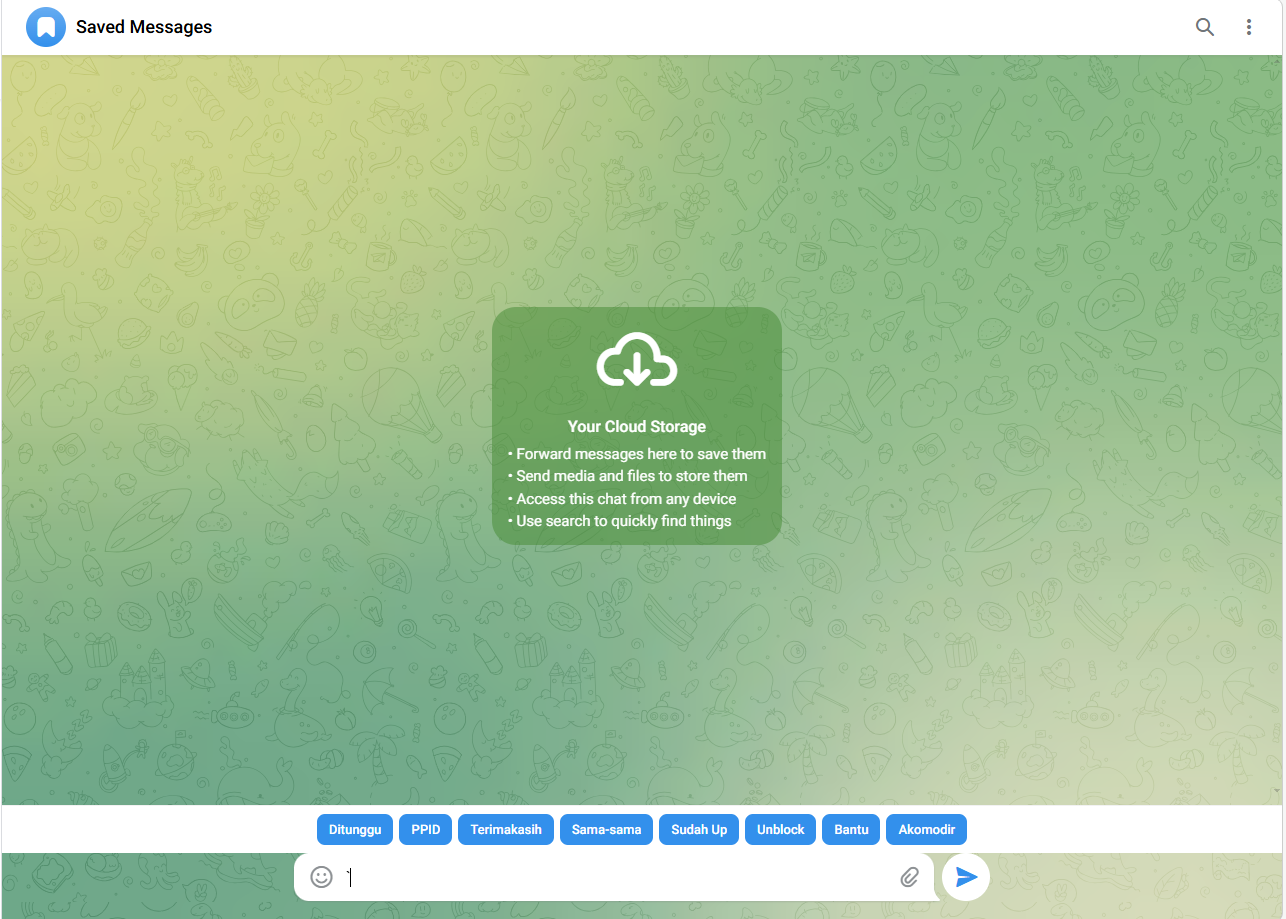The height and width of the screenshot is (919, 1286).
Task: Send message with paper plane button
Action: pyautogui.click(x=966, y=877)
